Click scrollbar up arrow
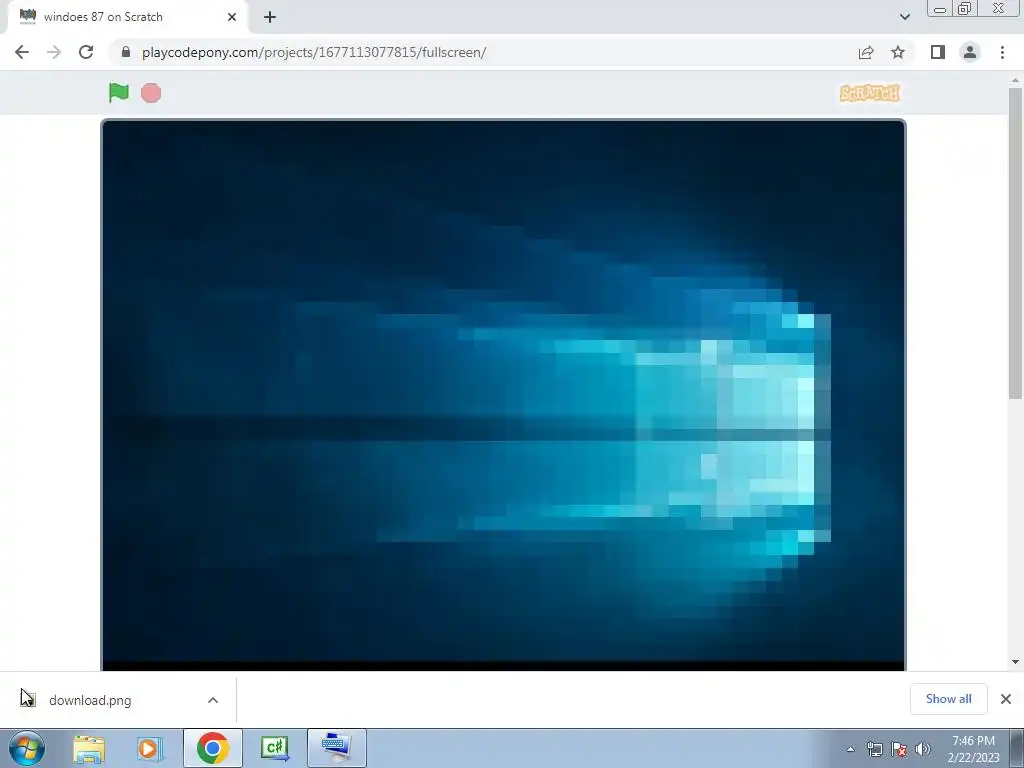The height and width of the screenshot is (768, 1024). coord(1015,80)
